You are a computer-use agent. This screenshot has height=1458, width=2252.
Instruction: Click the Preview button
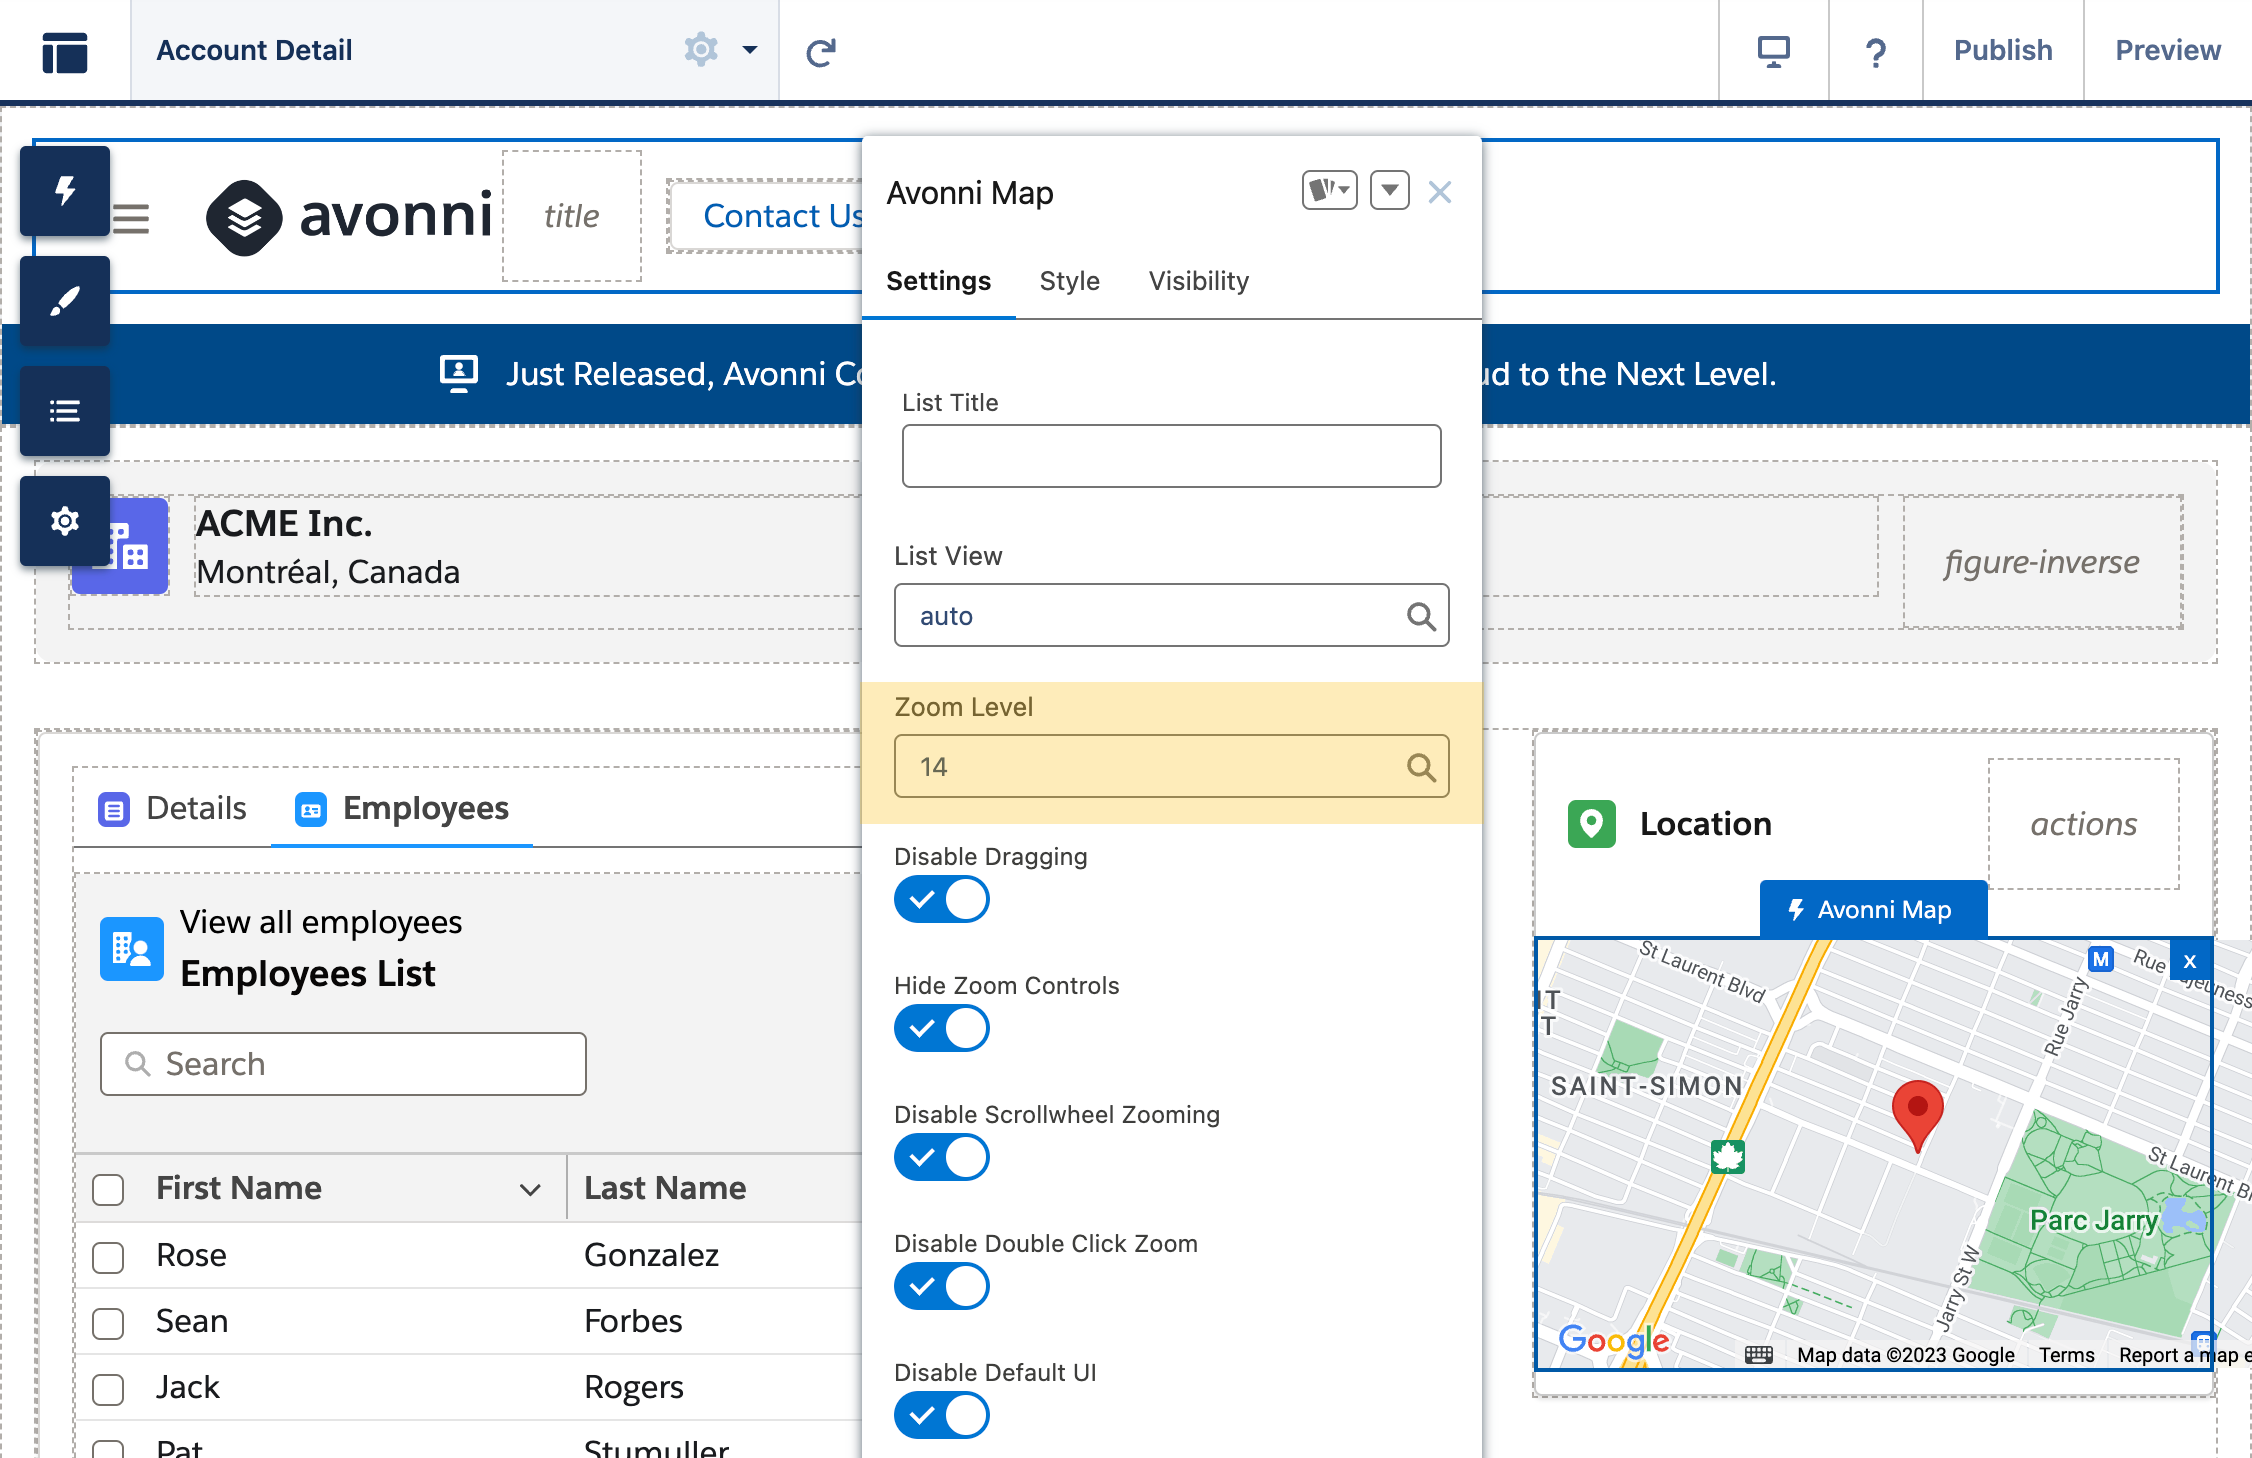2167,51
